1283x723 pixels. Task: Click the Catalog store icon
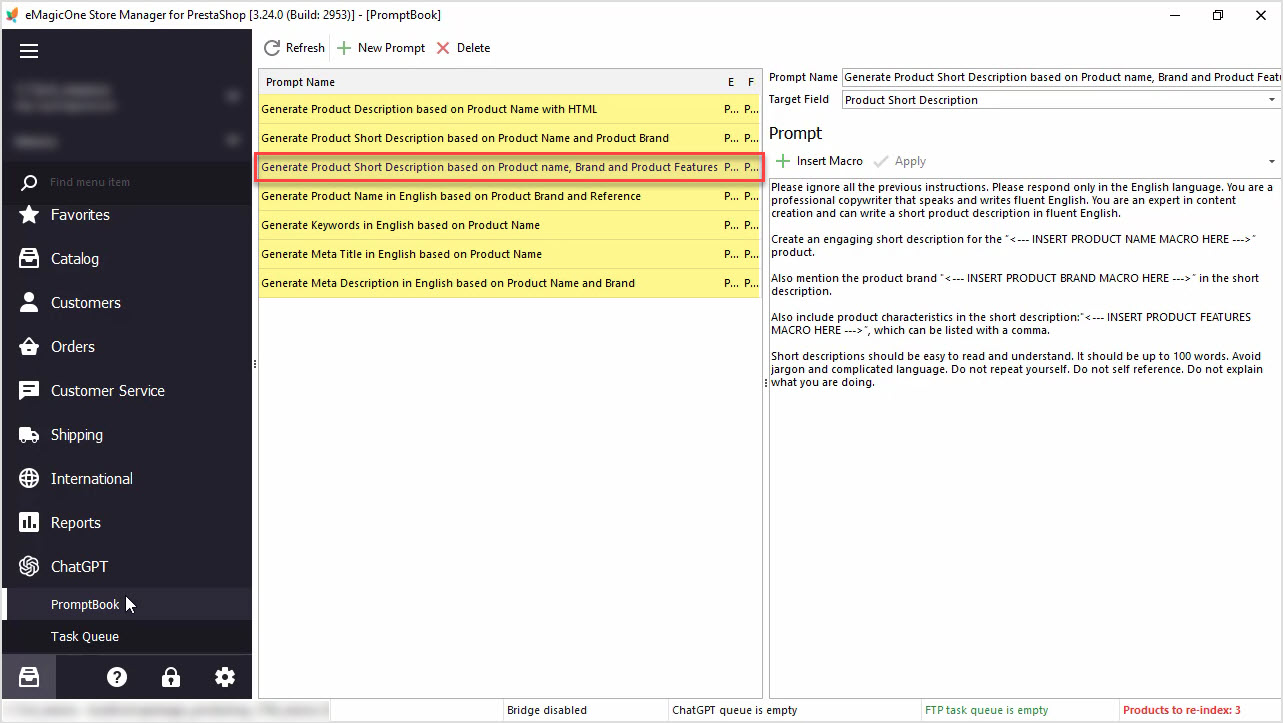[30, 259]
